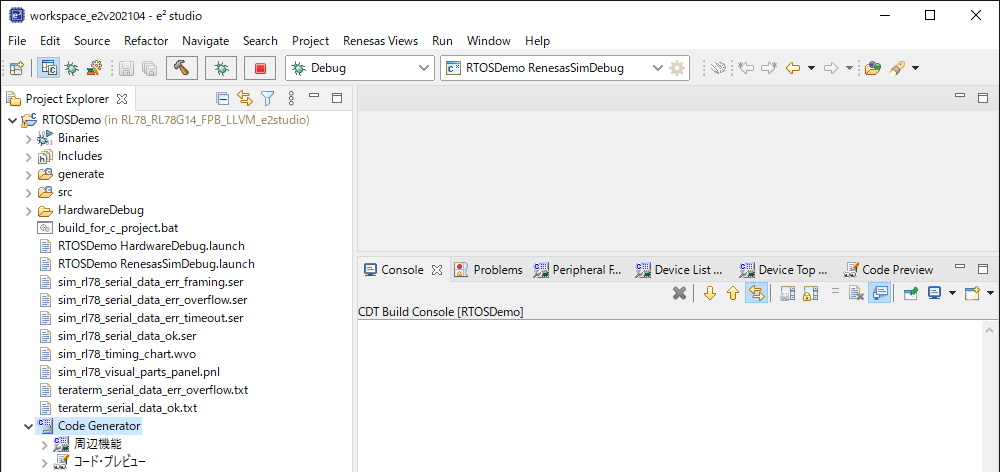Maximize the Project Explorer view

click(x=337, y=98)
